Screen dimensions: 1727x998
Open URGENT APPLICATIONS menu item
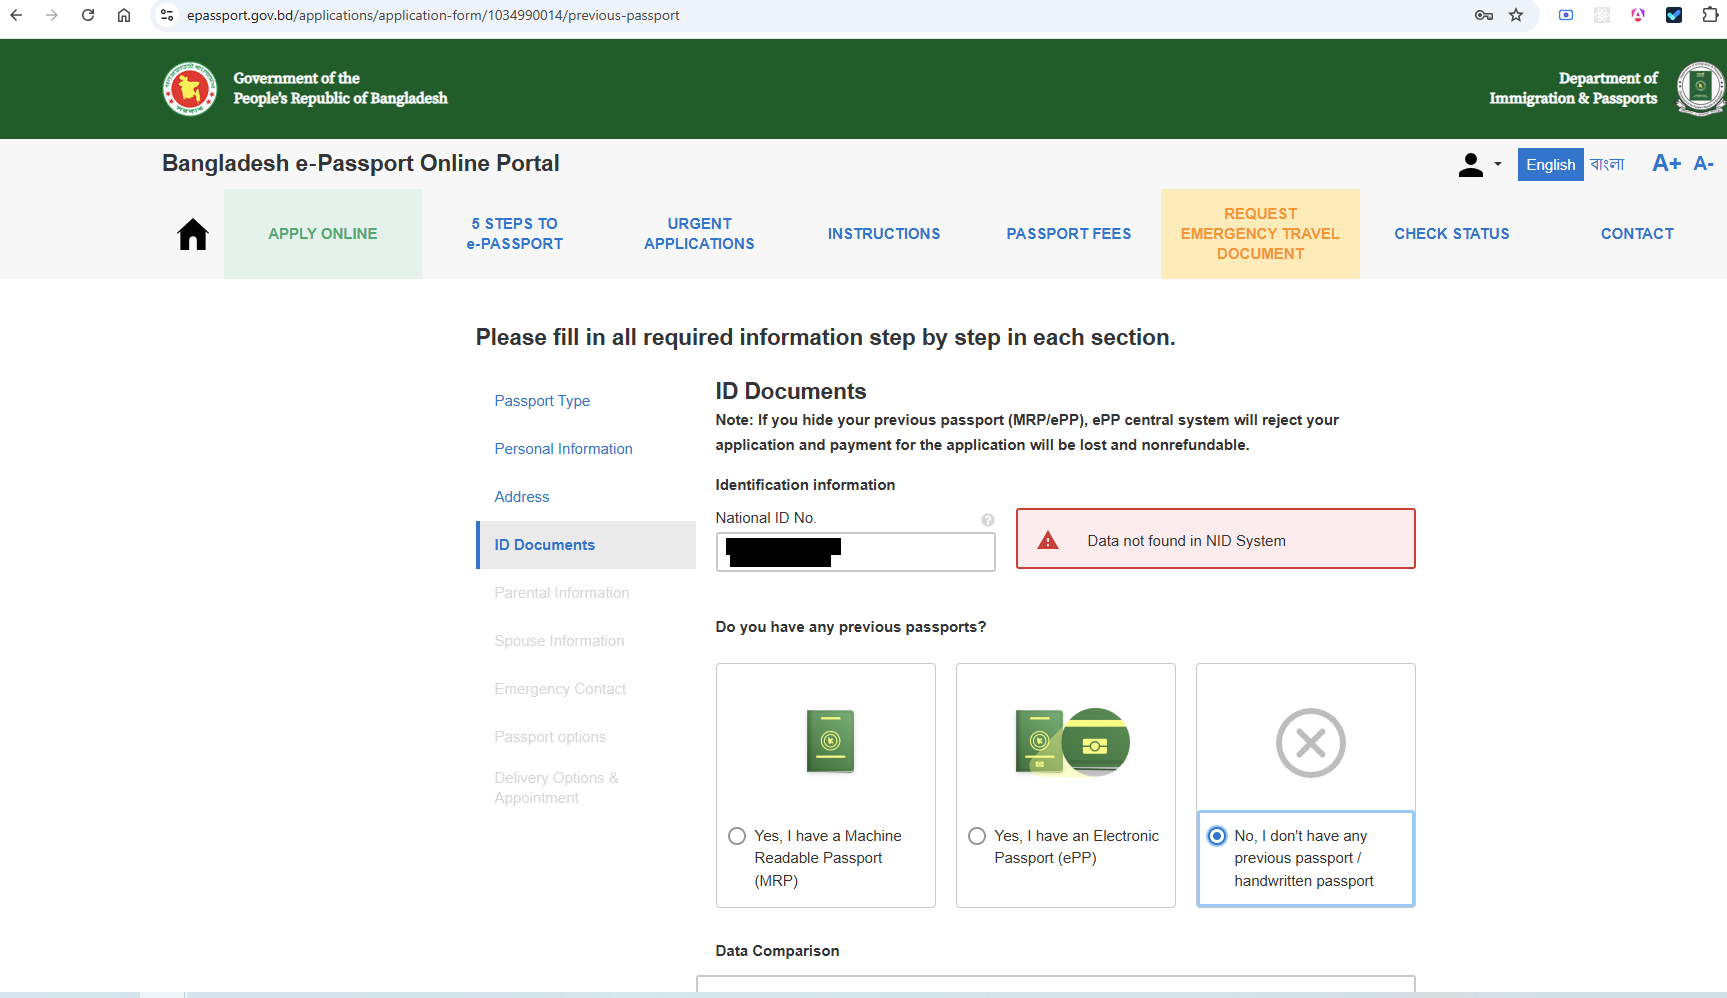click(699, 234)
